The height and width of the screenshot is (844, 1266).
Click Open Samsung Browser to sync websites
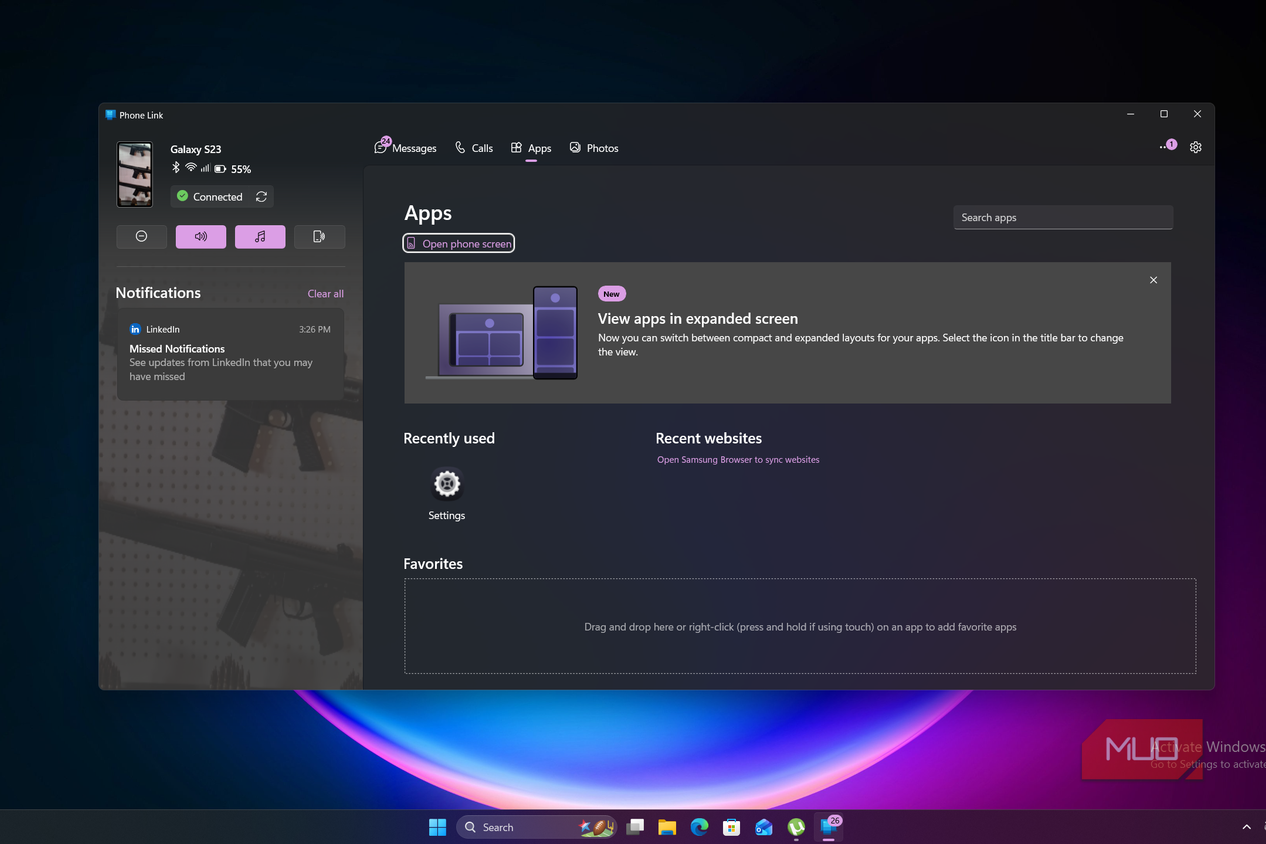738,460
